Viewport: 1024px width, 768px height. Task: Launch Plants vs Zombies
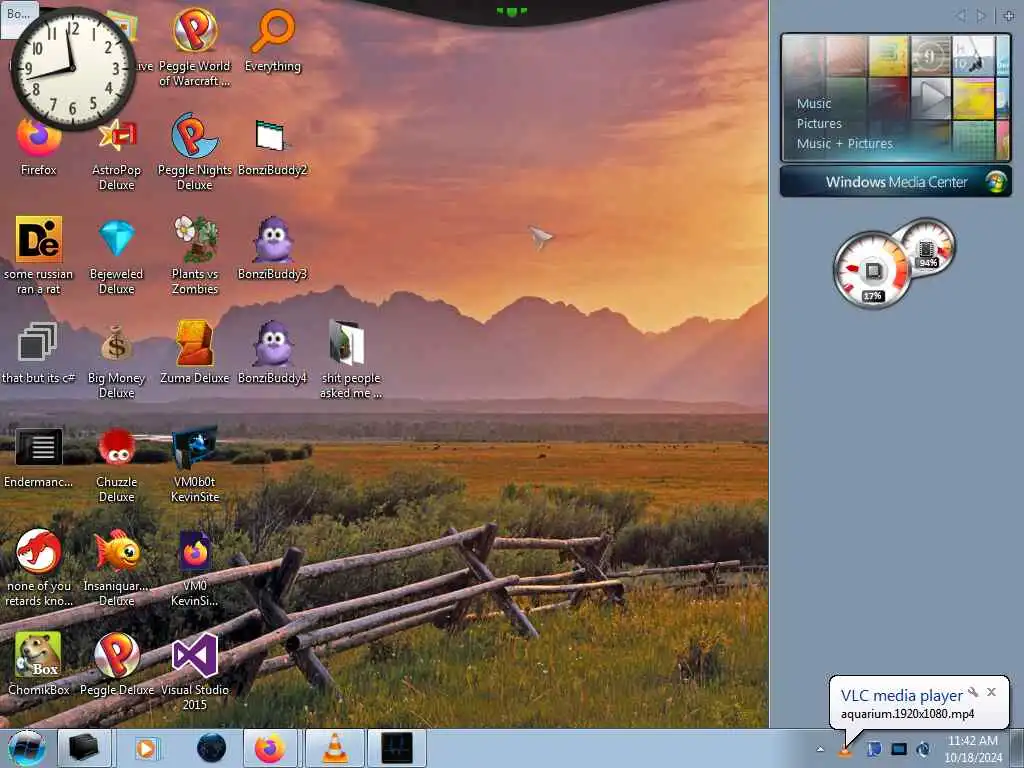pyautogui.click(x=195, y=256)
